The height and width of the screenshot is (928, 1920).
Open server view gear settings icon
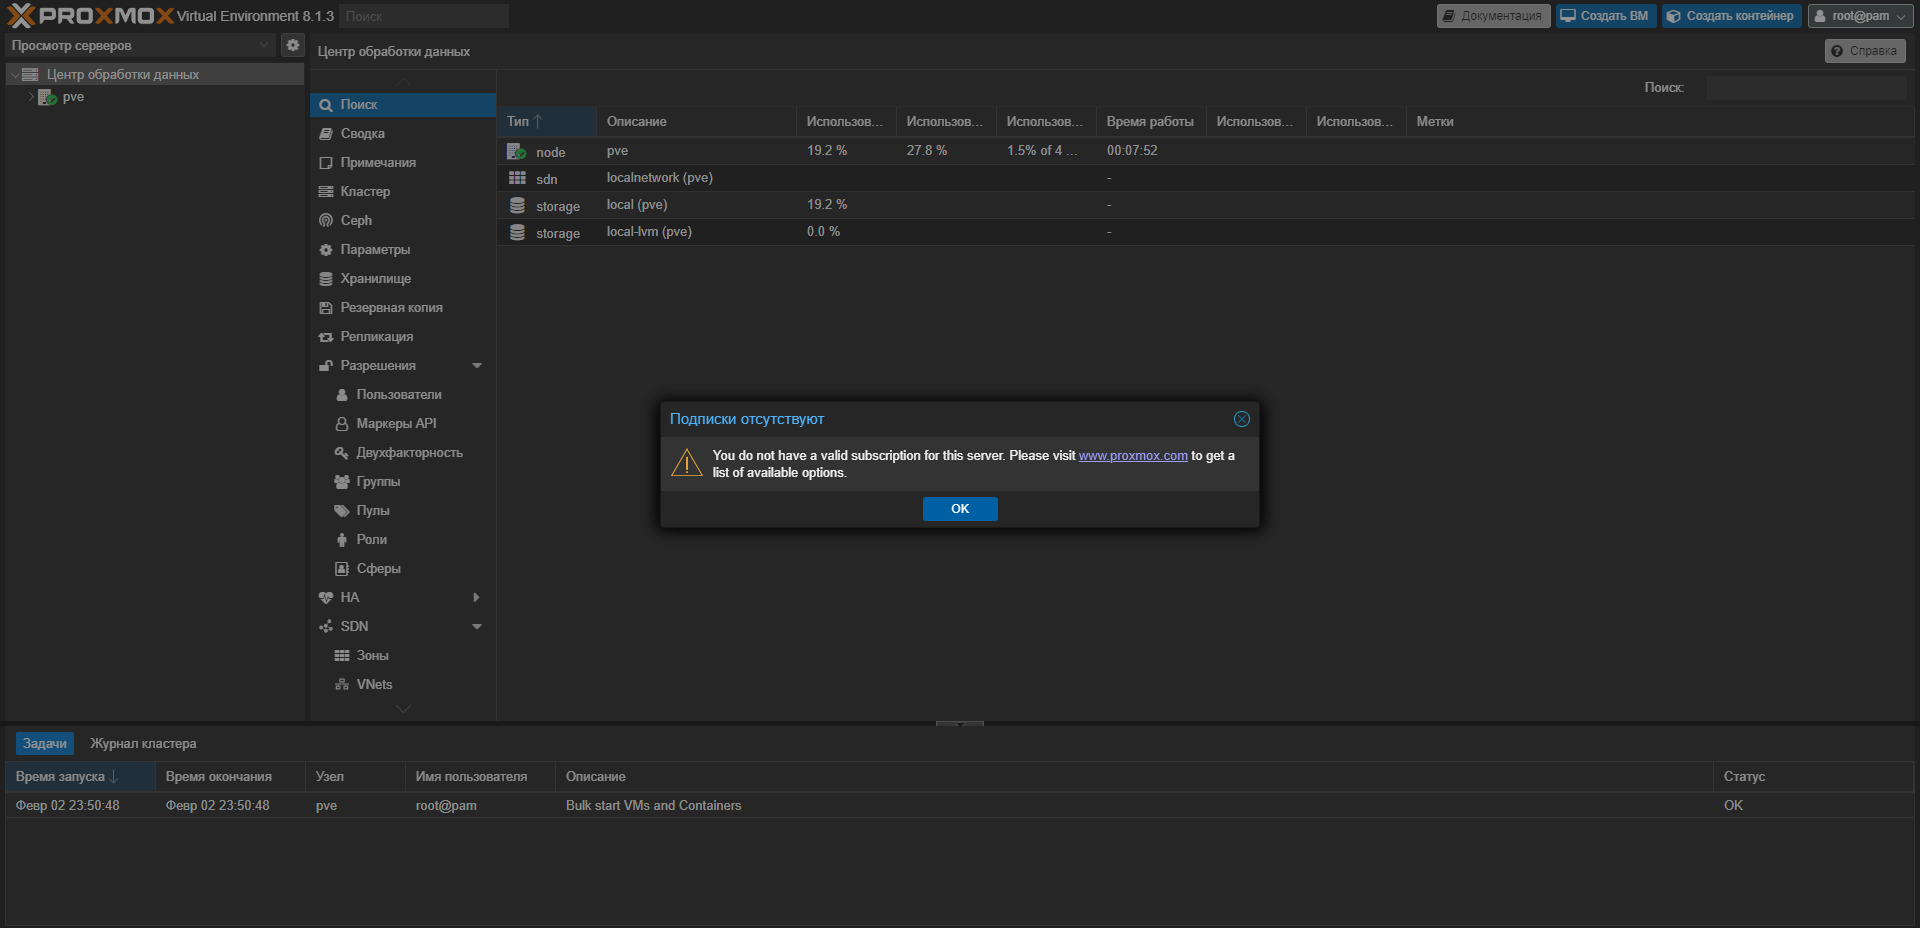(x=292, y=45)
